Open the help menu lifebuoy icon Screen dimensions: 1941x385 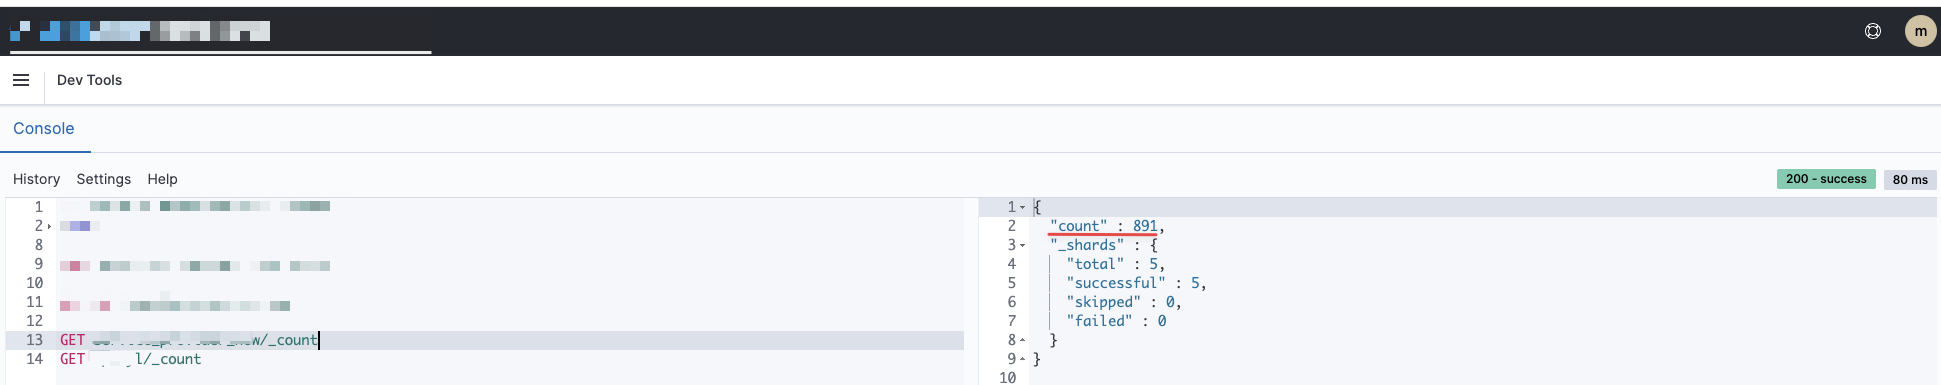[x=1873, y=31]
